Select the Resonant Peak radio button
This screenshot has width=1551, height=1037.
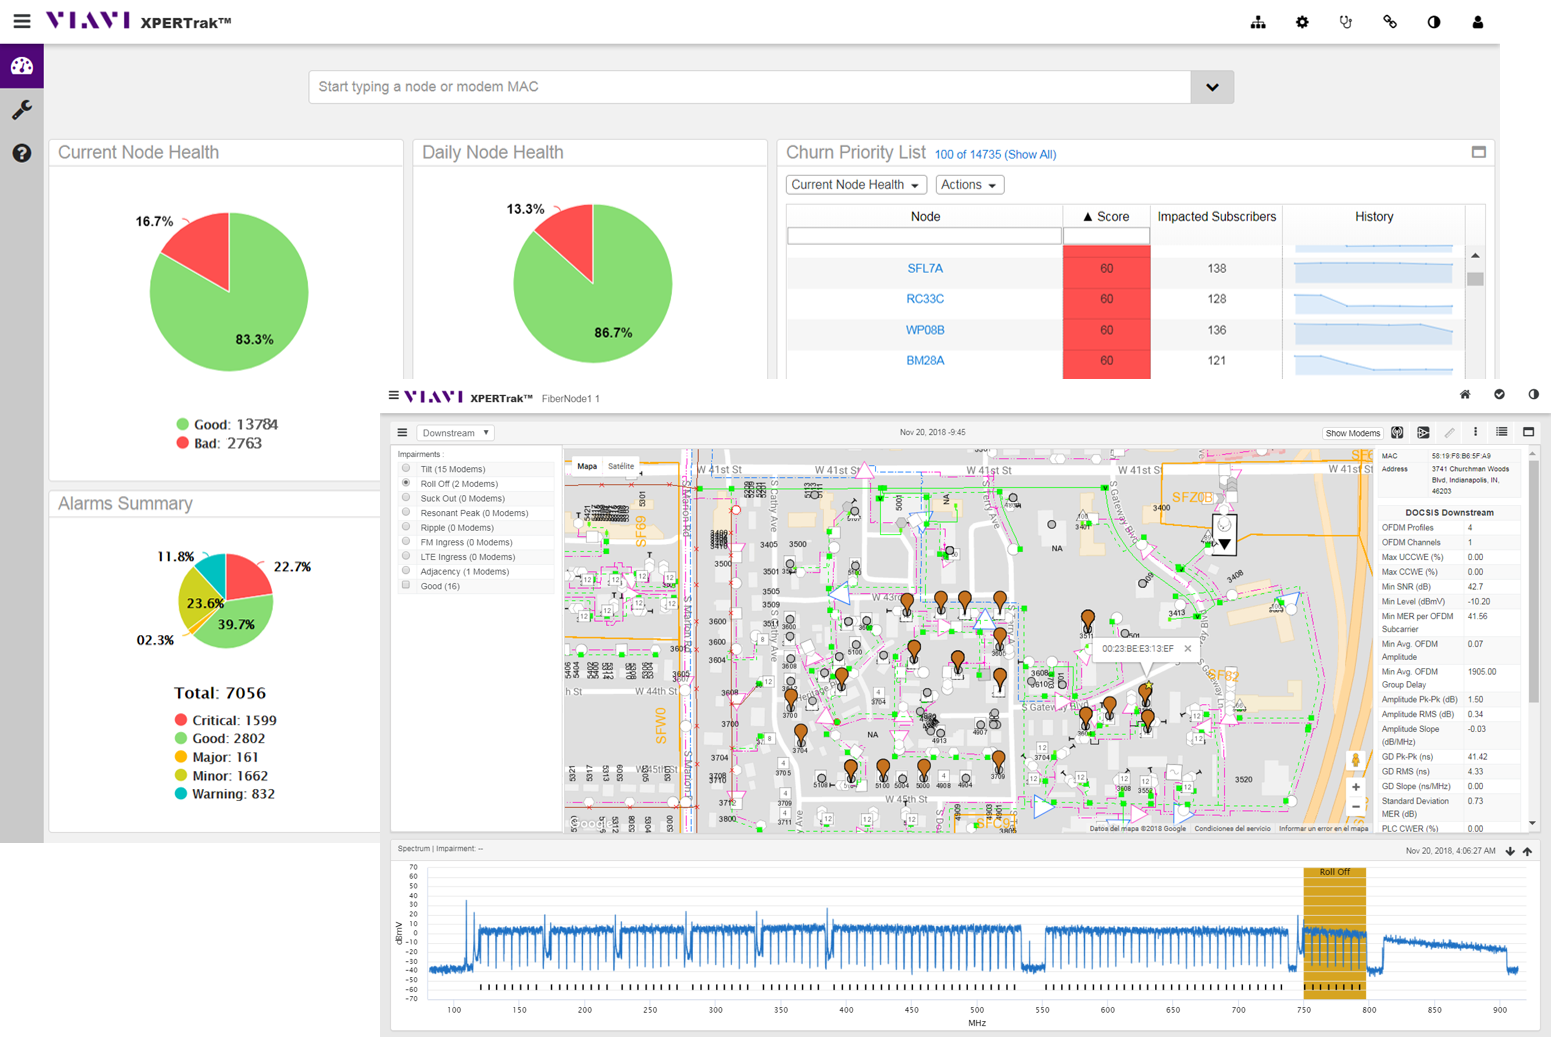click(406, 512)
